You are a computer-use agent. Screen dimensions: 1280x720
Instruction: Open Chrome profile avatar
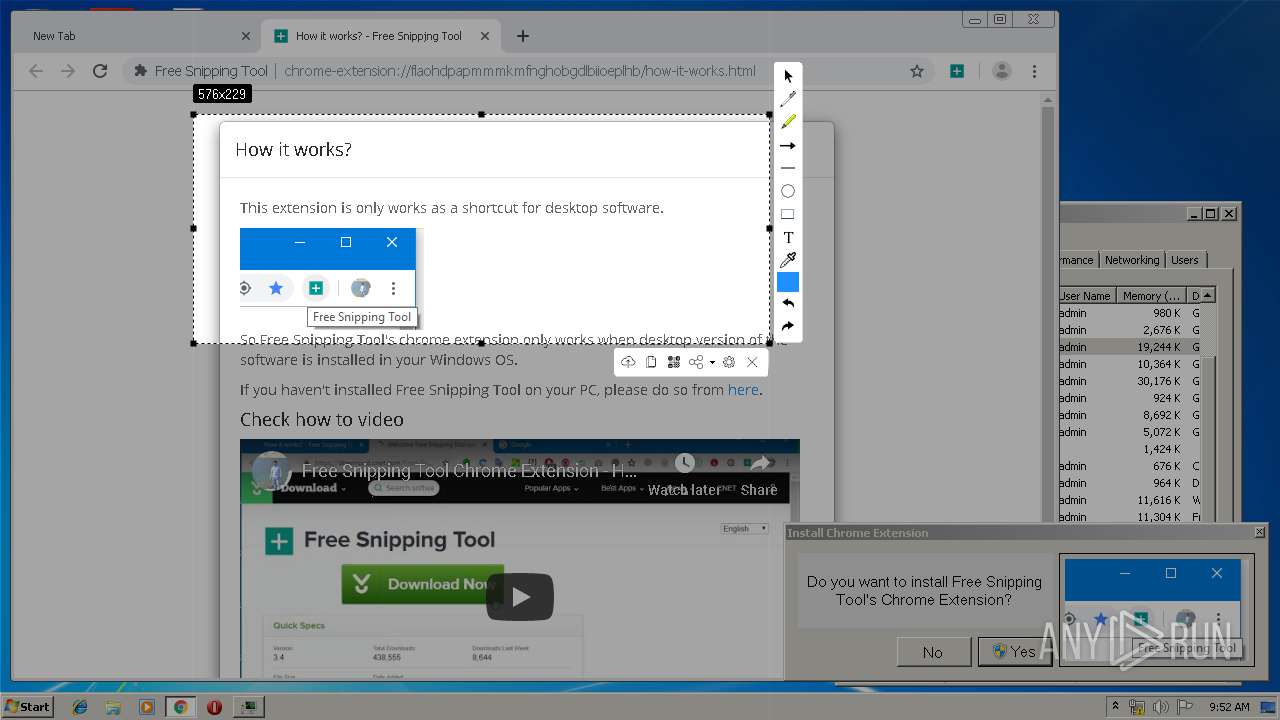1001,71
